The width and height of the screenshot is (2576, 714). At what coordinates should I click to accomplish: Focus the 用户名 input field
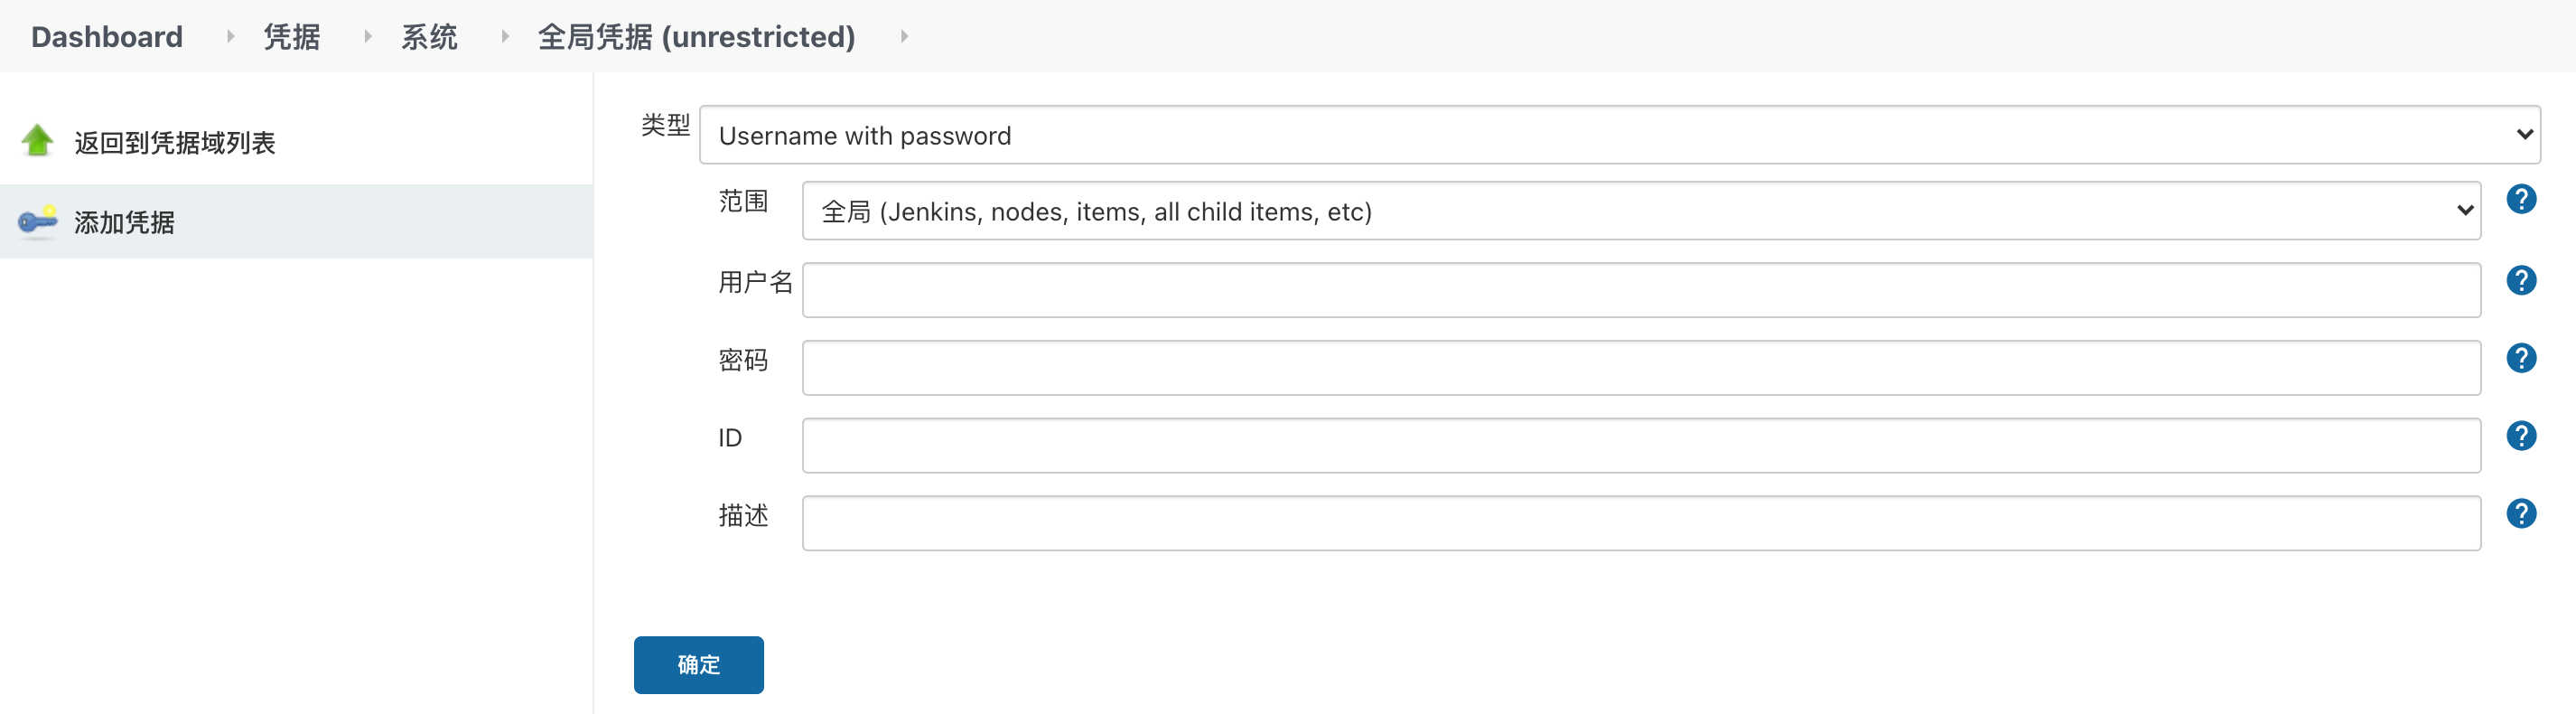pyautogui.click(x=1641, y=290)
